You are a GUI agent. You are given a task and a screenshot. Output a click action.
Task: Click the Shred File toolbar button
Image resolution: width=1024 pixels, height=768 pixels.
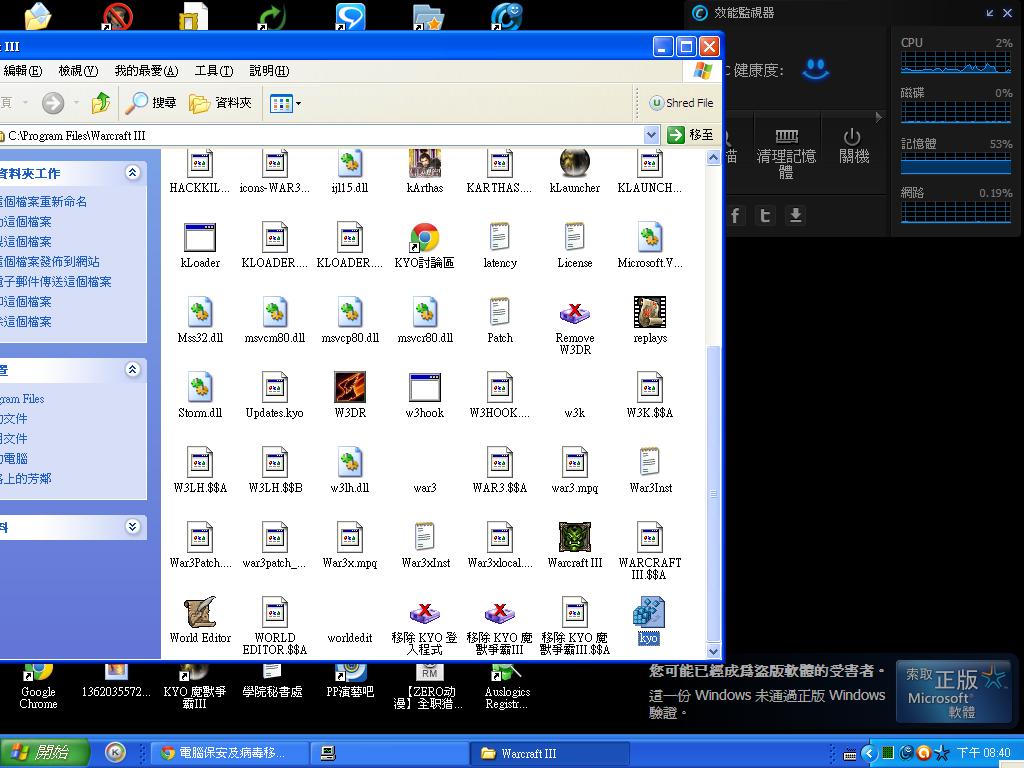[682, 103]
